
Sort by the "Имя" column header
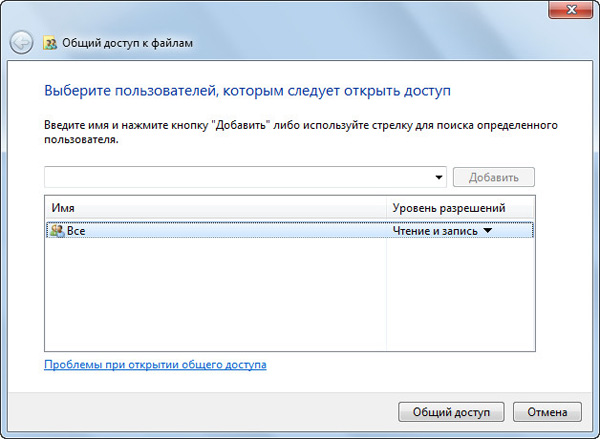[x=215, y=207]
